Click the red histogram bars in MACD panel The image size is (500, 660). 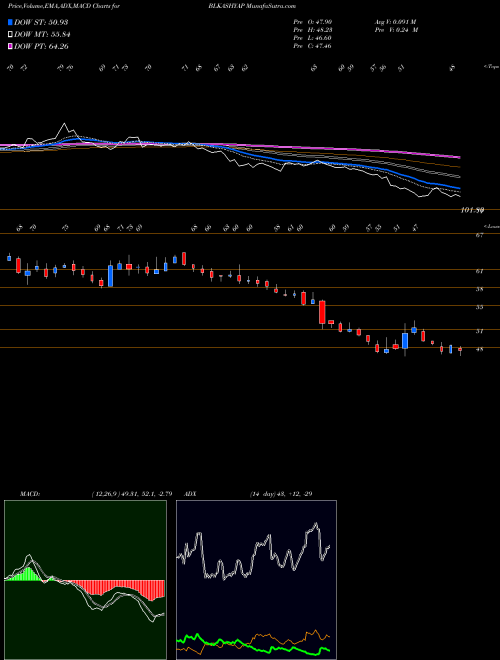click(x=122, y=588)
